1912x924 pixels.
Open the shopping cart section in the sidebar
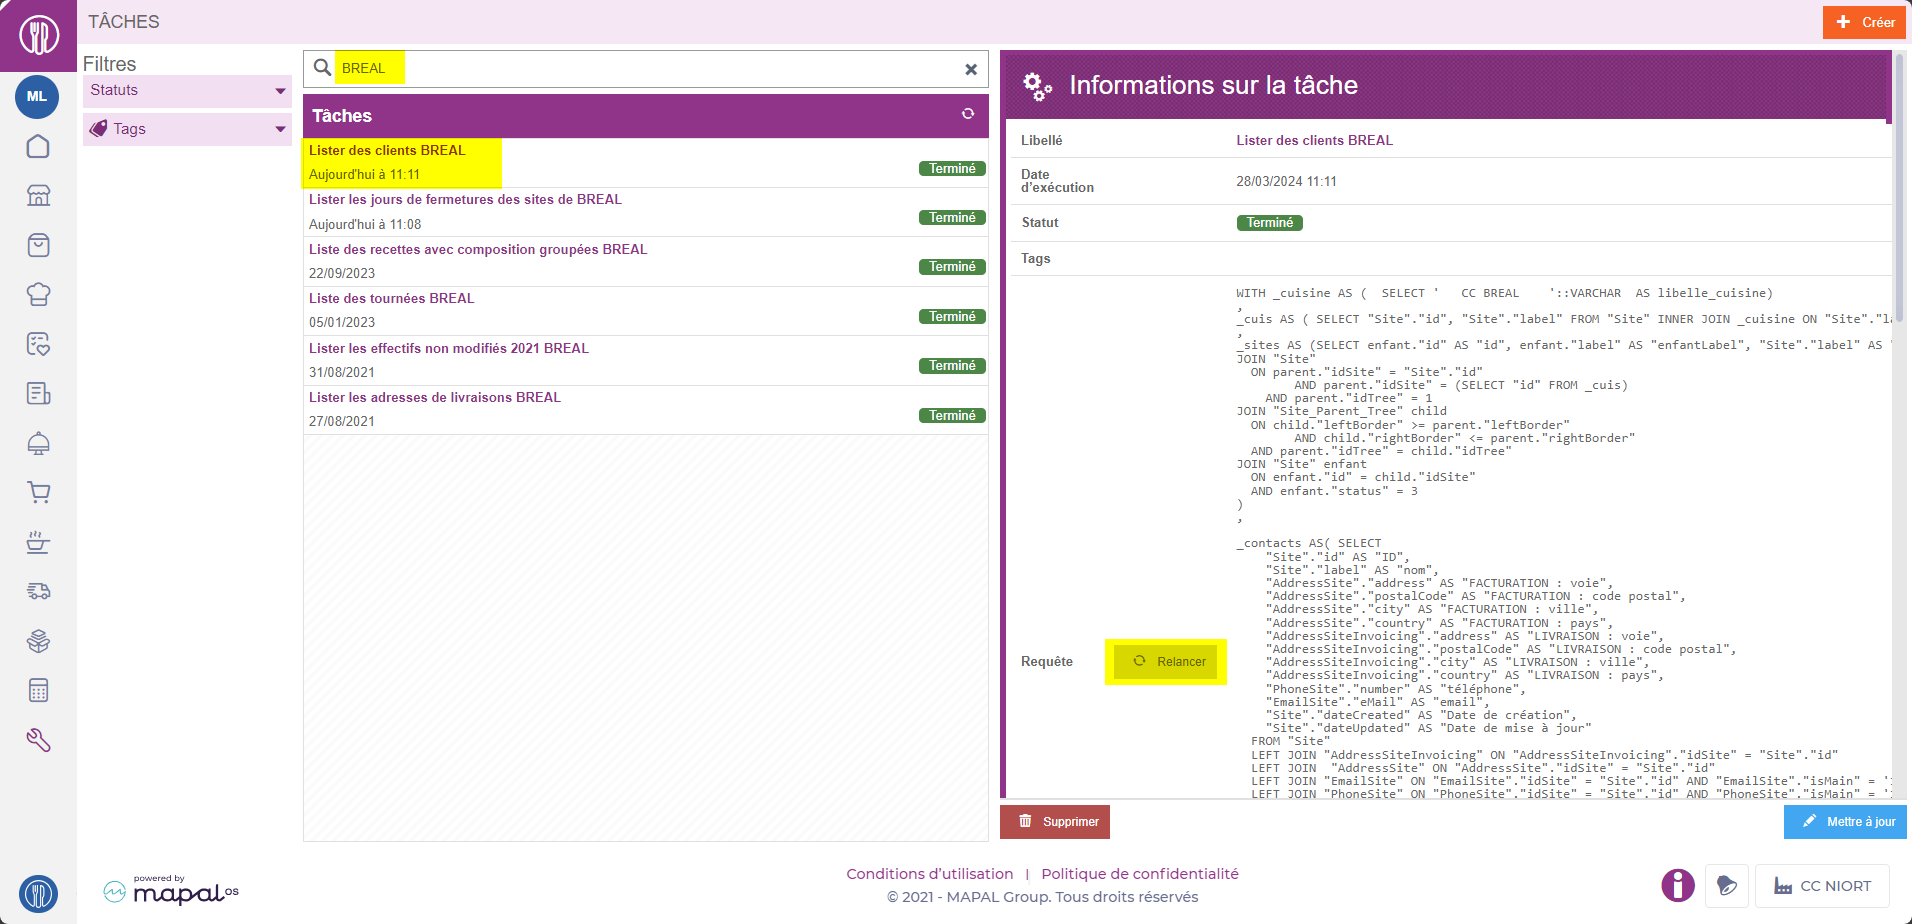(x=38, y=492)
